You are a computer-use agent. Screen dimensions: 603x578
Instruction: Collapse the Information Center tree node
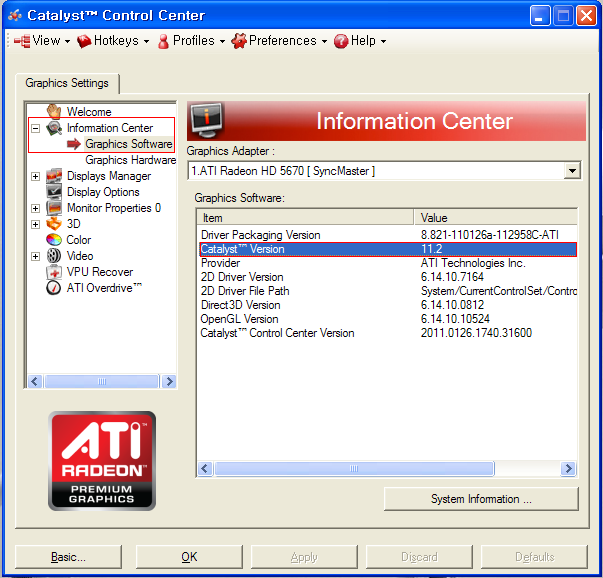[35, 128]
